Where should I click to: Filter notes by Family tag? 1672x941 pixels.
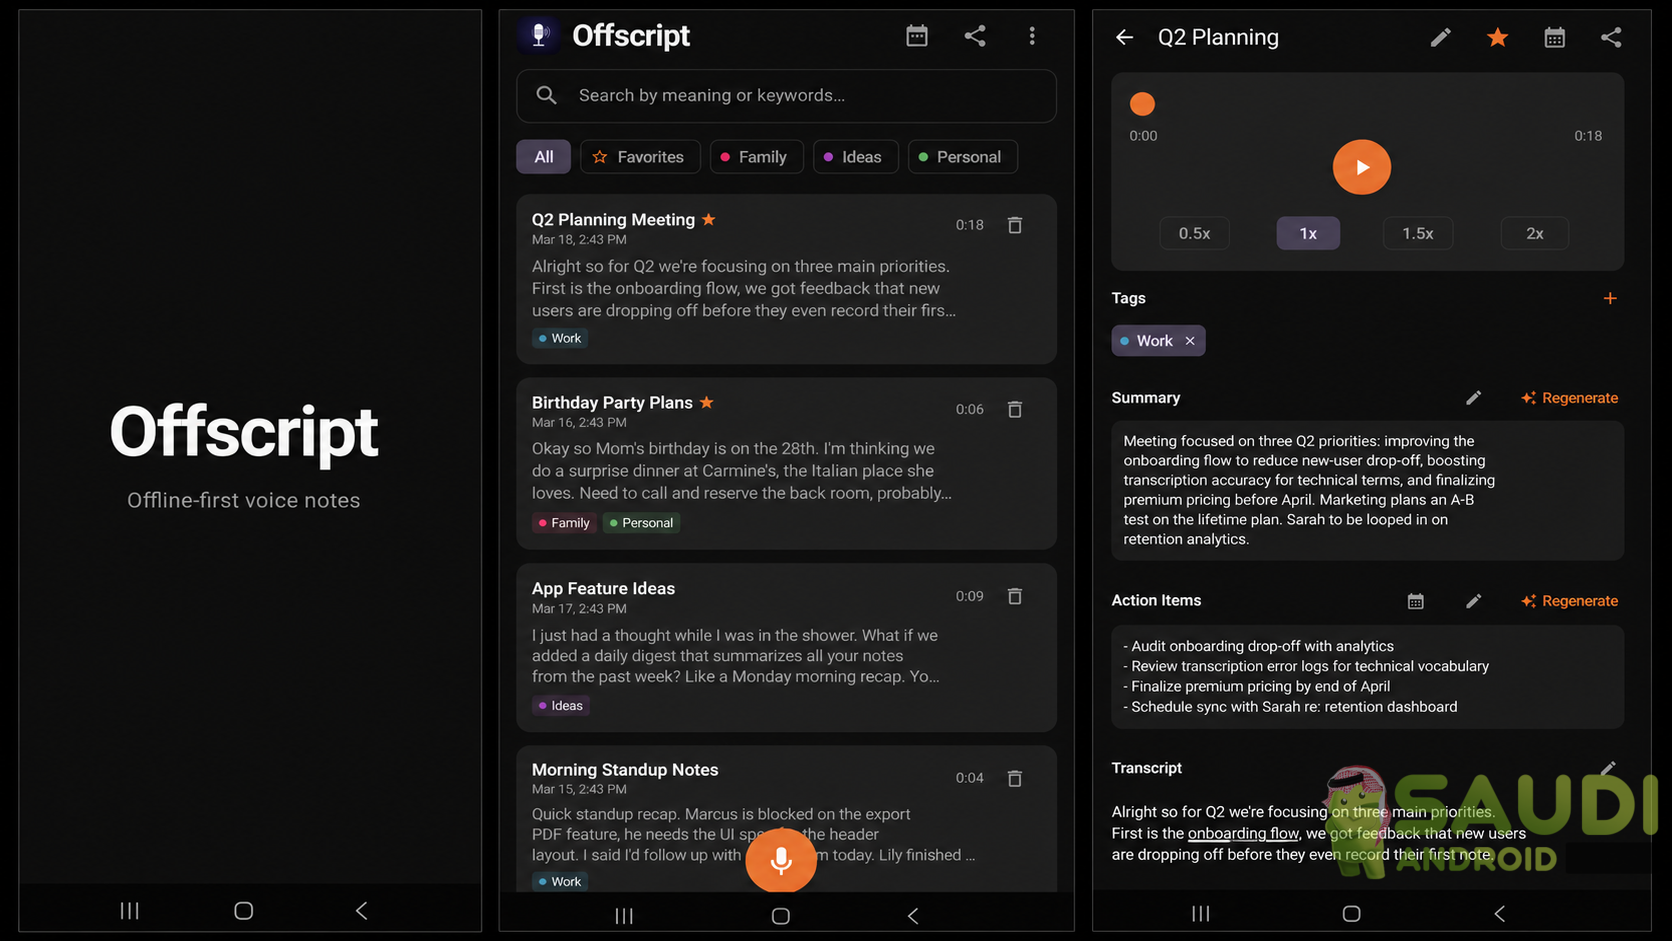click(756, 157)
